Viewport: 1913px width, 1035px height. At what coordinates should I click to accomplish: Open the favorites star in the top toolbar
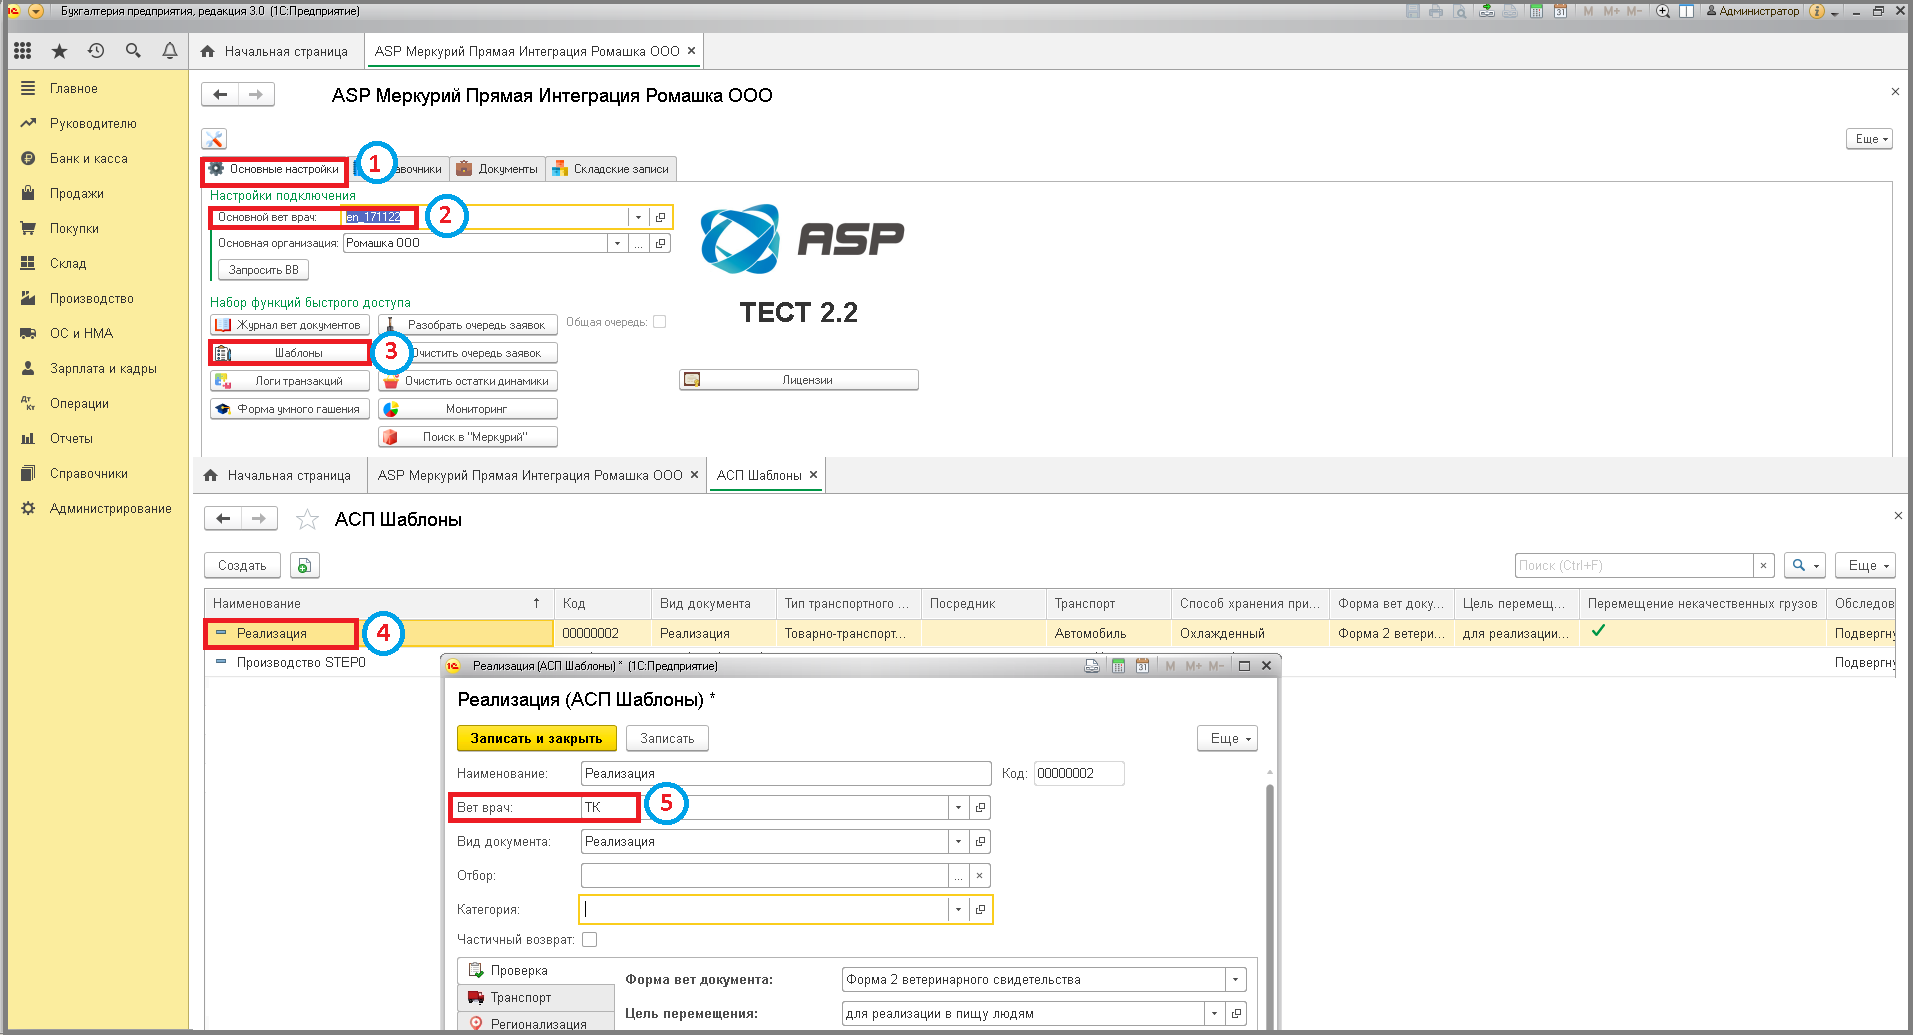(x=59, y=51)
